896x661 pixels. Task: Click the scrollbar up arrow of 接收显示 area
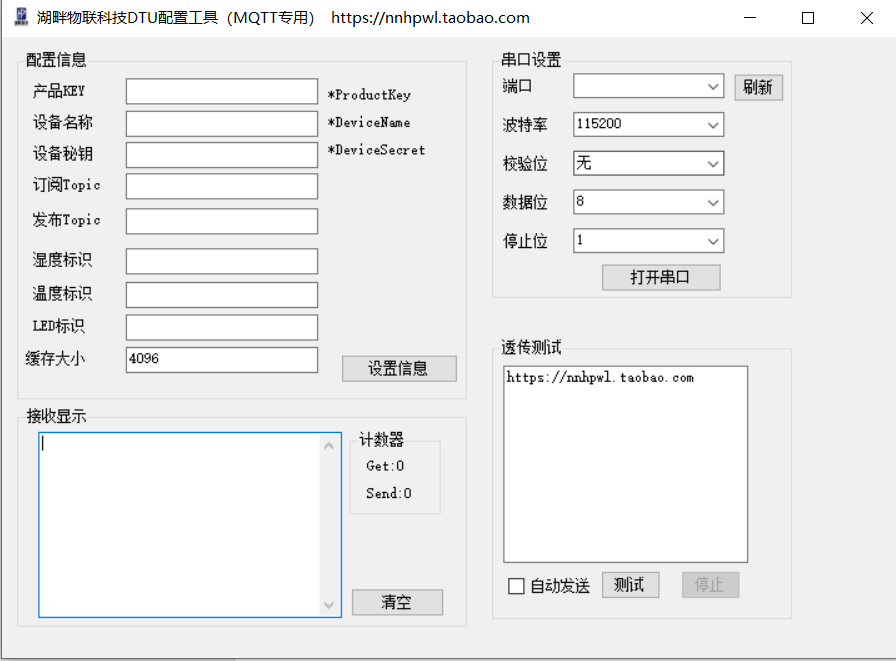coord(329,444)
